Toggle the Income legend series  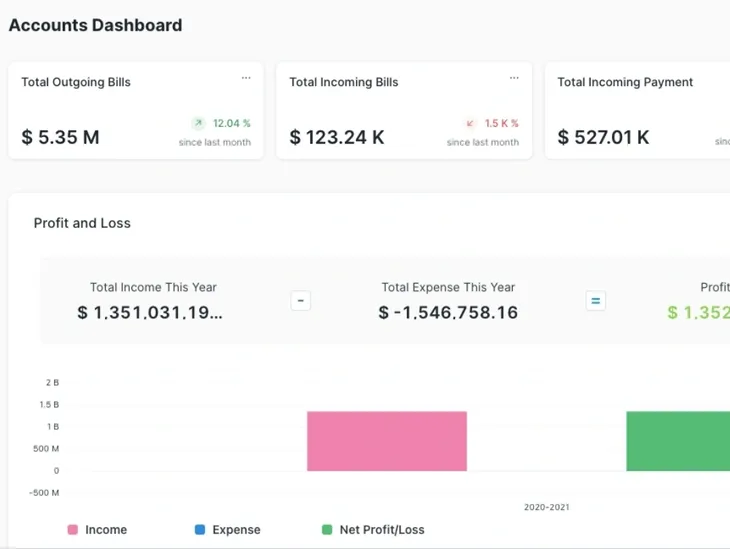tap(97, 529)
